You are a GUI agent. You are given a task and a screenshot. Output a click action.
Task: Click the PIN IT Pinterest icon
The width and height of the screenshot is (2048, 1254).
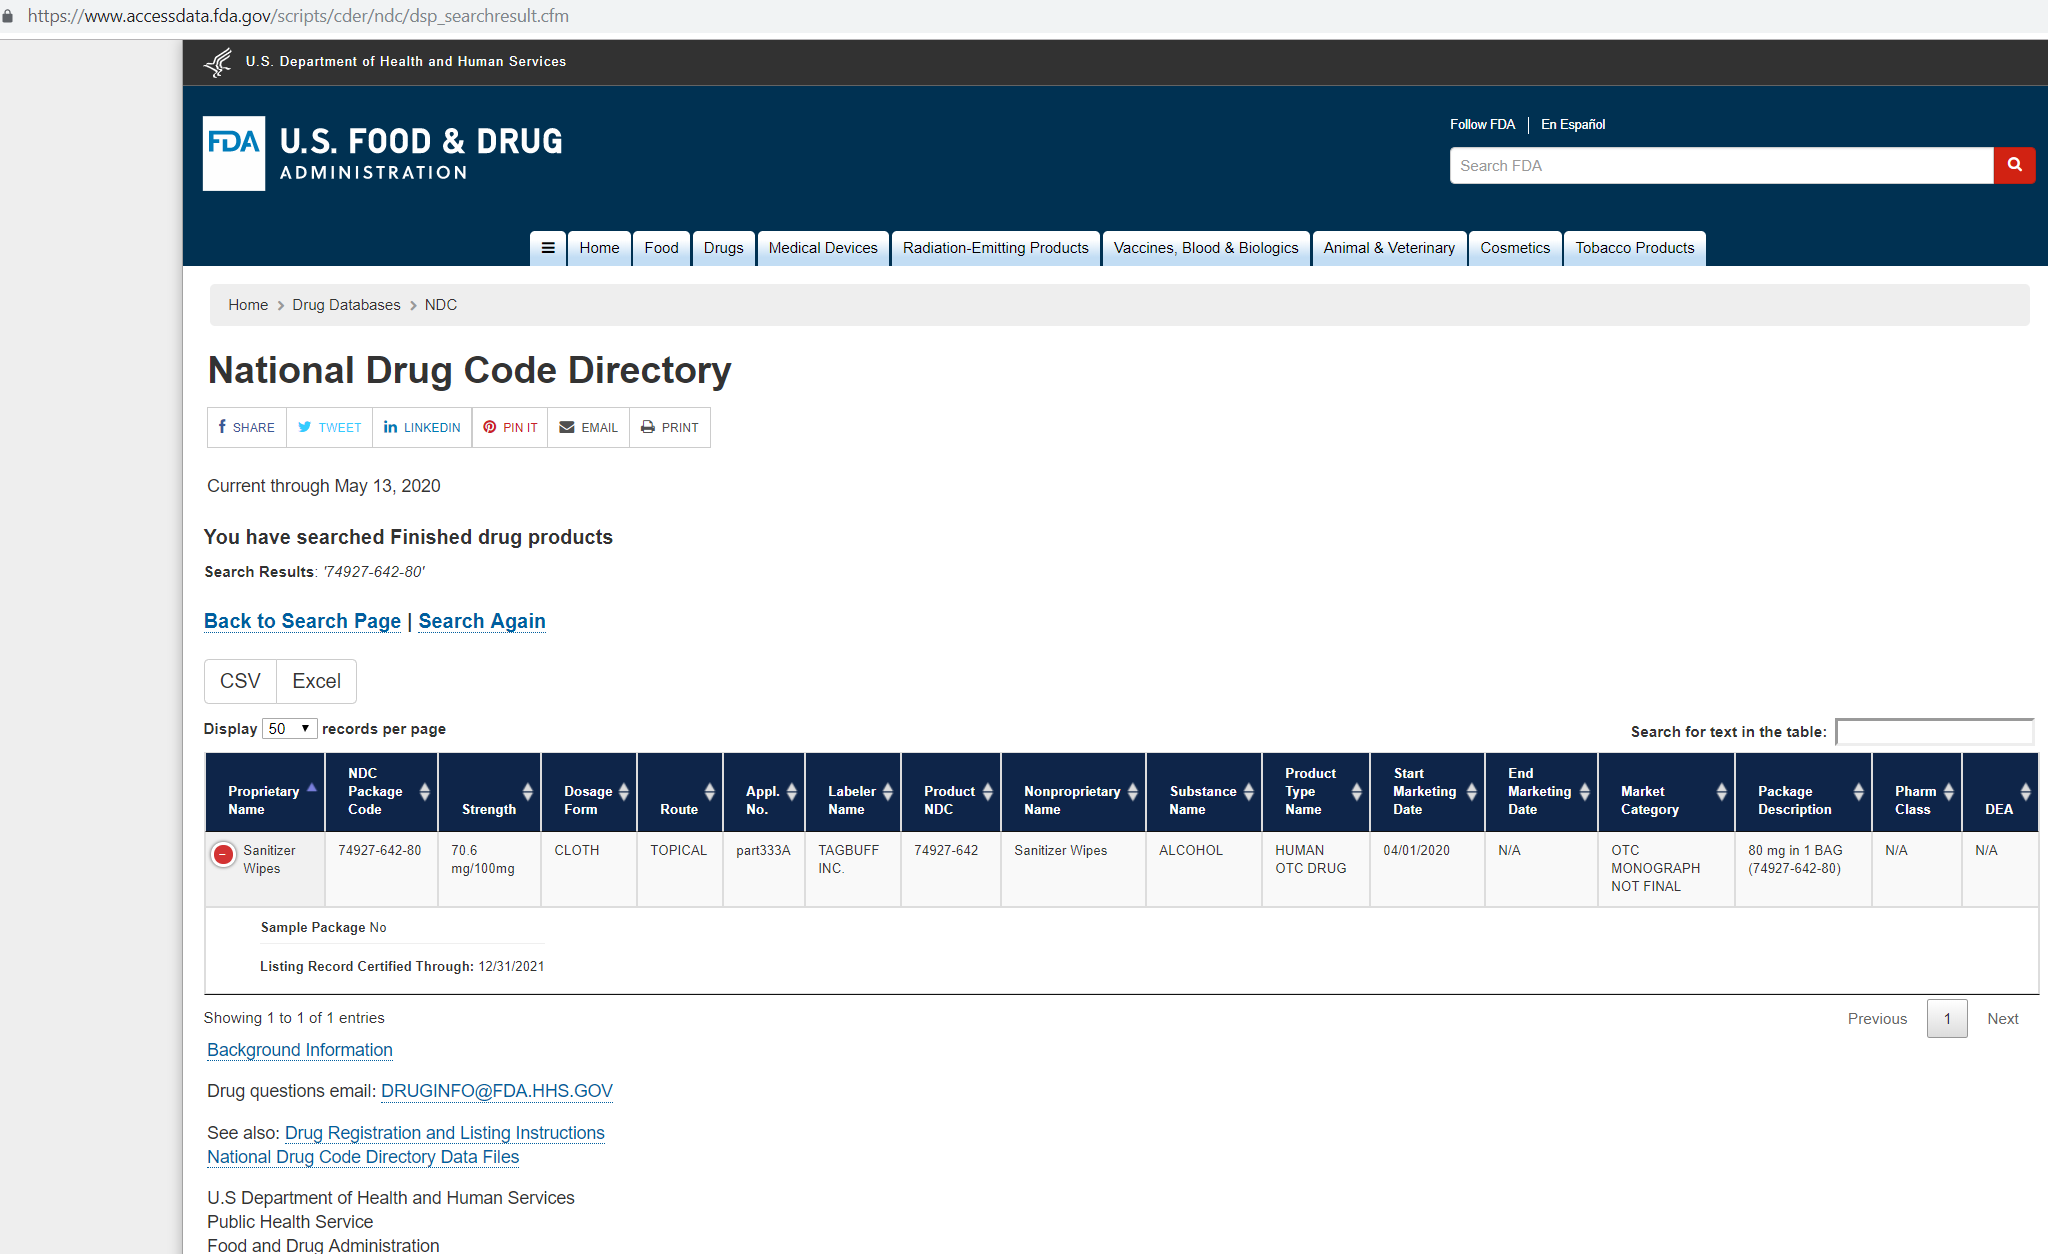(x=490, y=427)
